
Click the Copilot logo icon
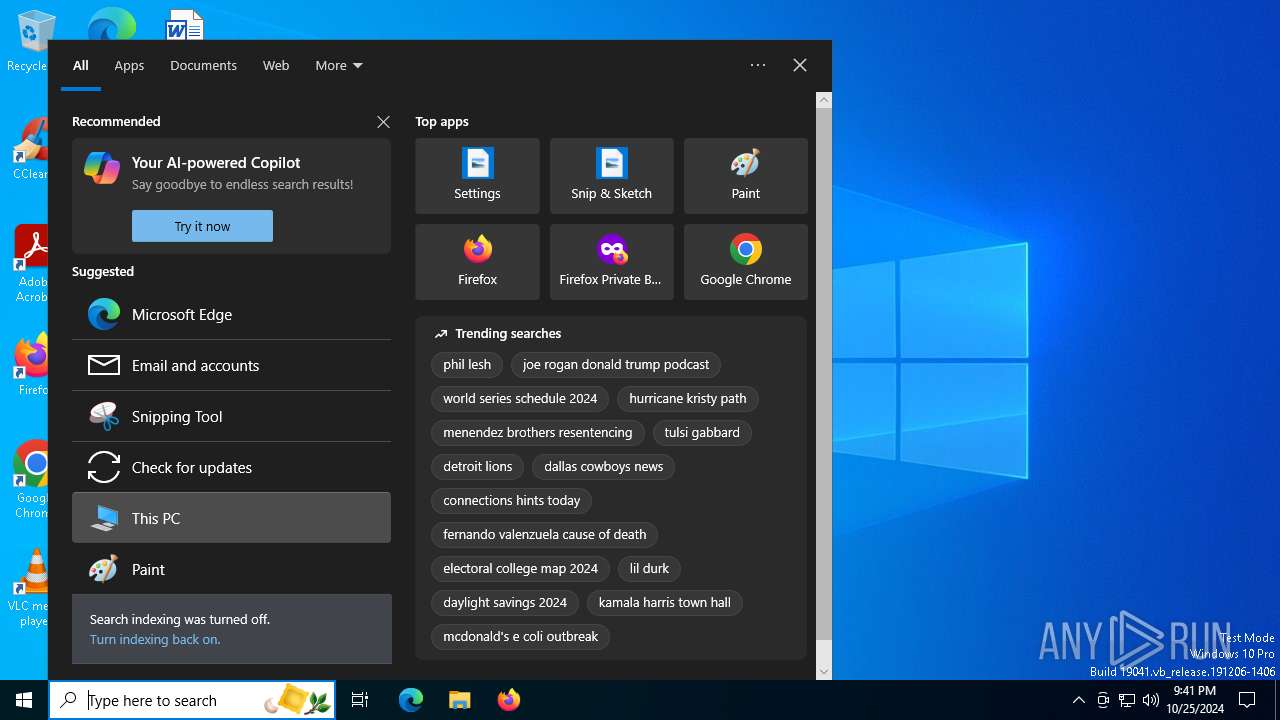click(x=102, y=168)
